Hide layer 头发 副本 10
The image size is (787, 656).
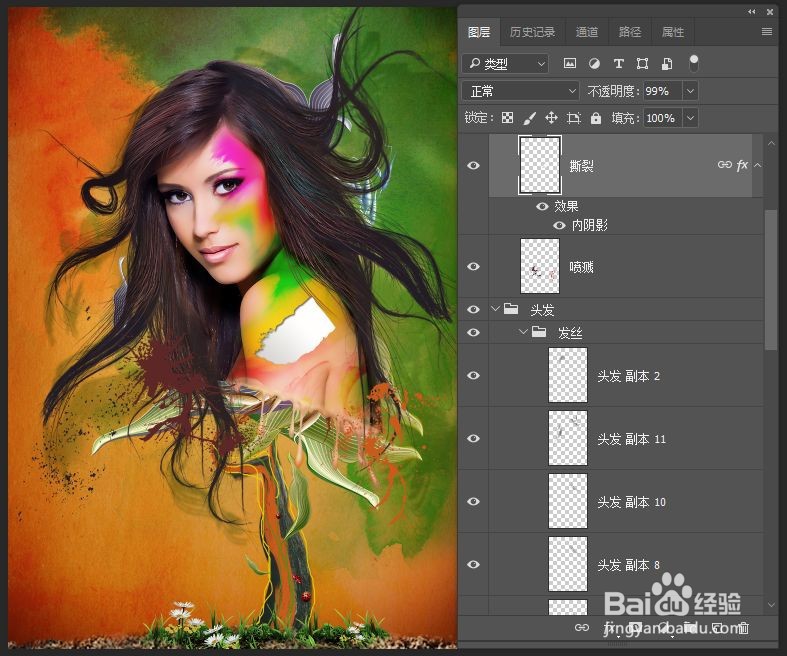click(473, 501)
